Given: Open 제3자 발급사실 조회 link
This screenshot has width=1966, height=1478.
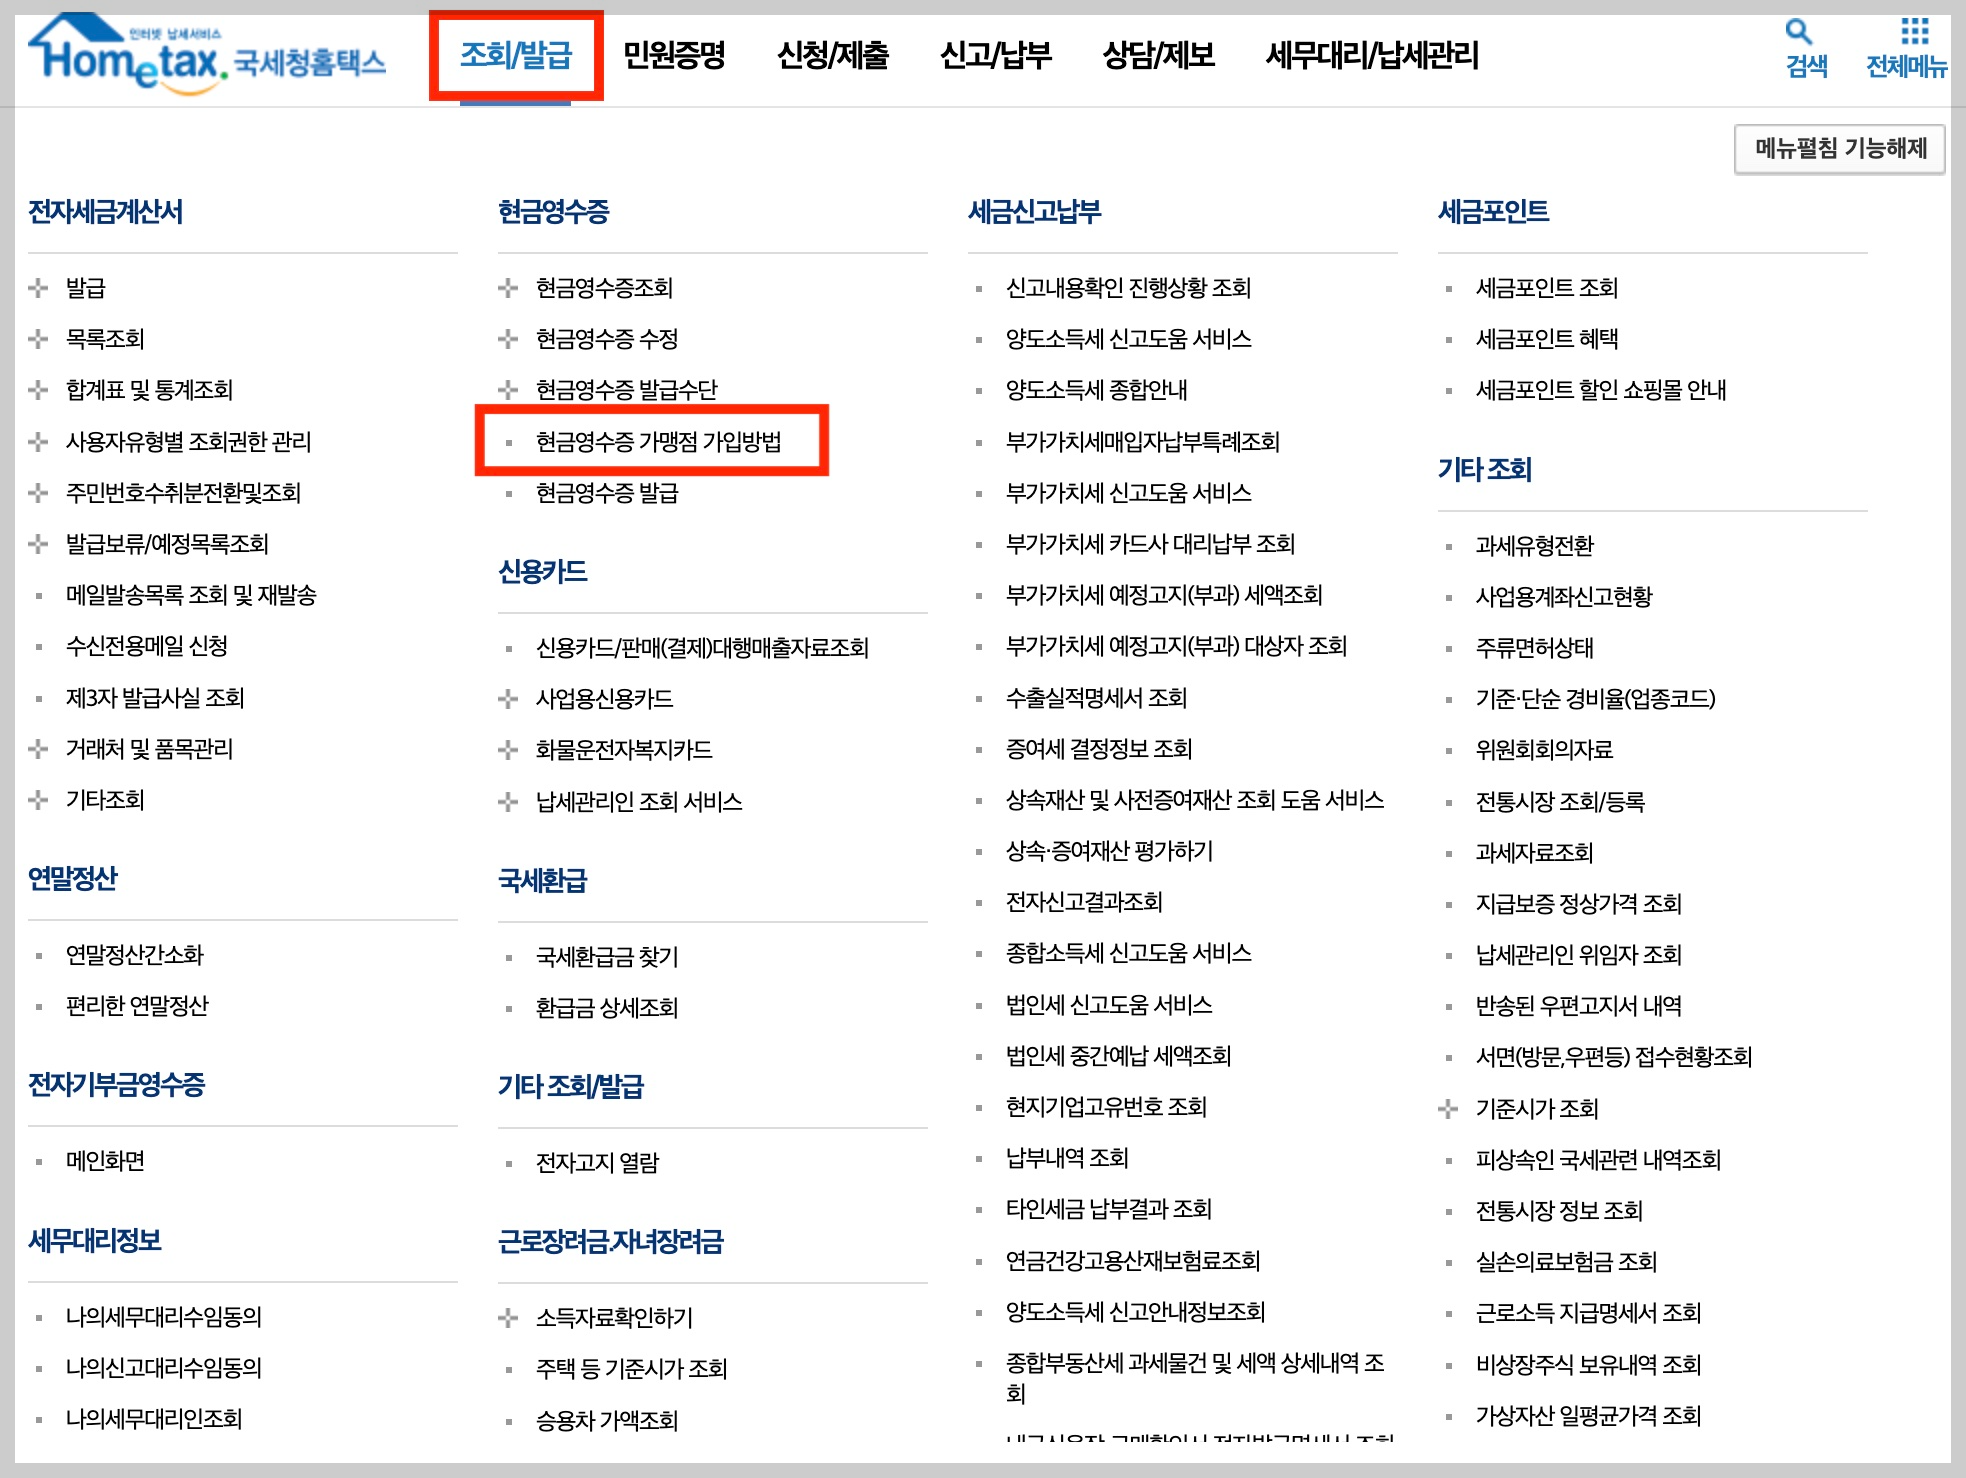Looking at the screenshot, I should coord(155,698).
